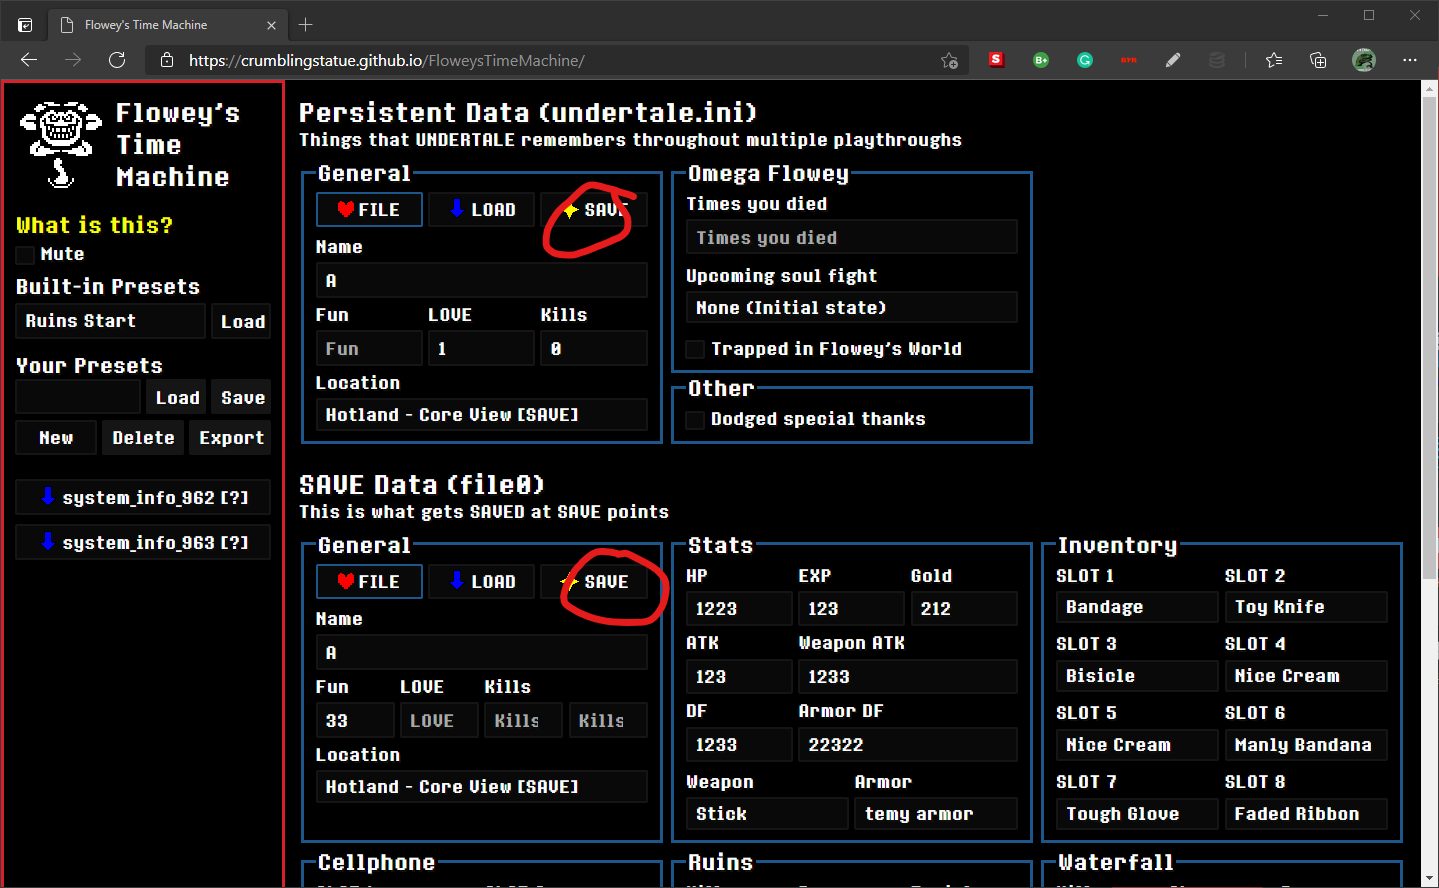1439x888 pixels.
Task: Click the SAVE Data Fun field showing 33
Action: 355,721
